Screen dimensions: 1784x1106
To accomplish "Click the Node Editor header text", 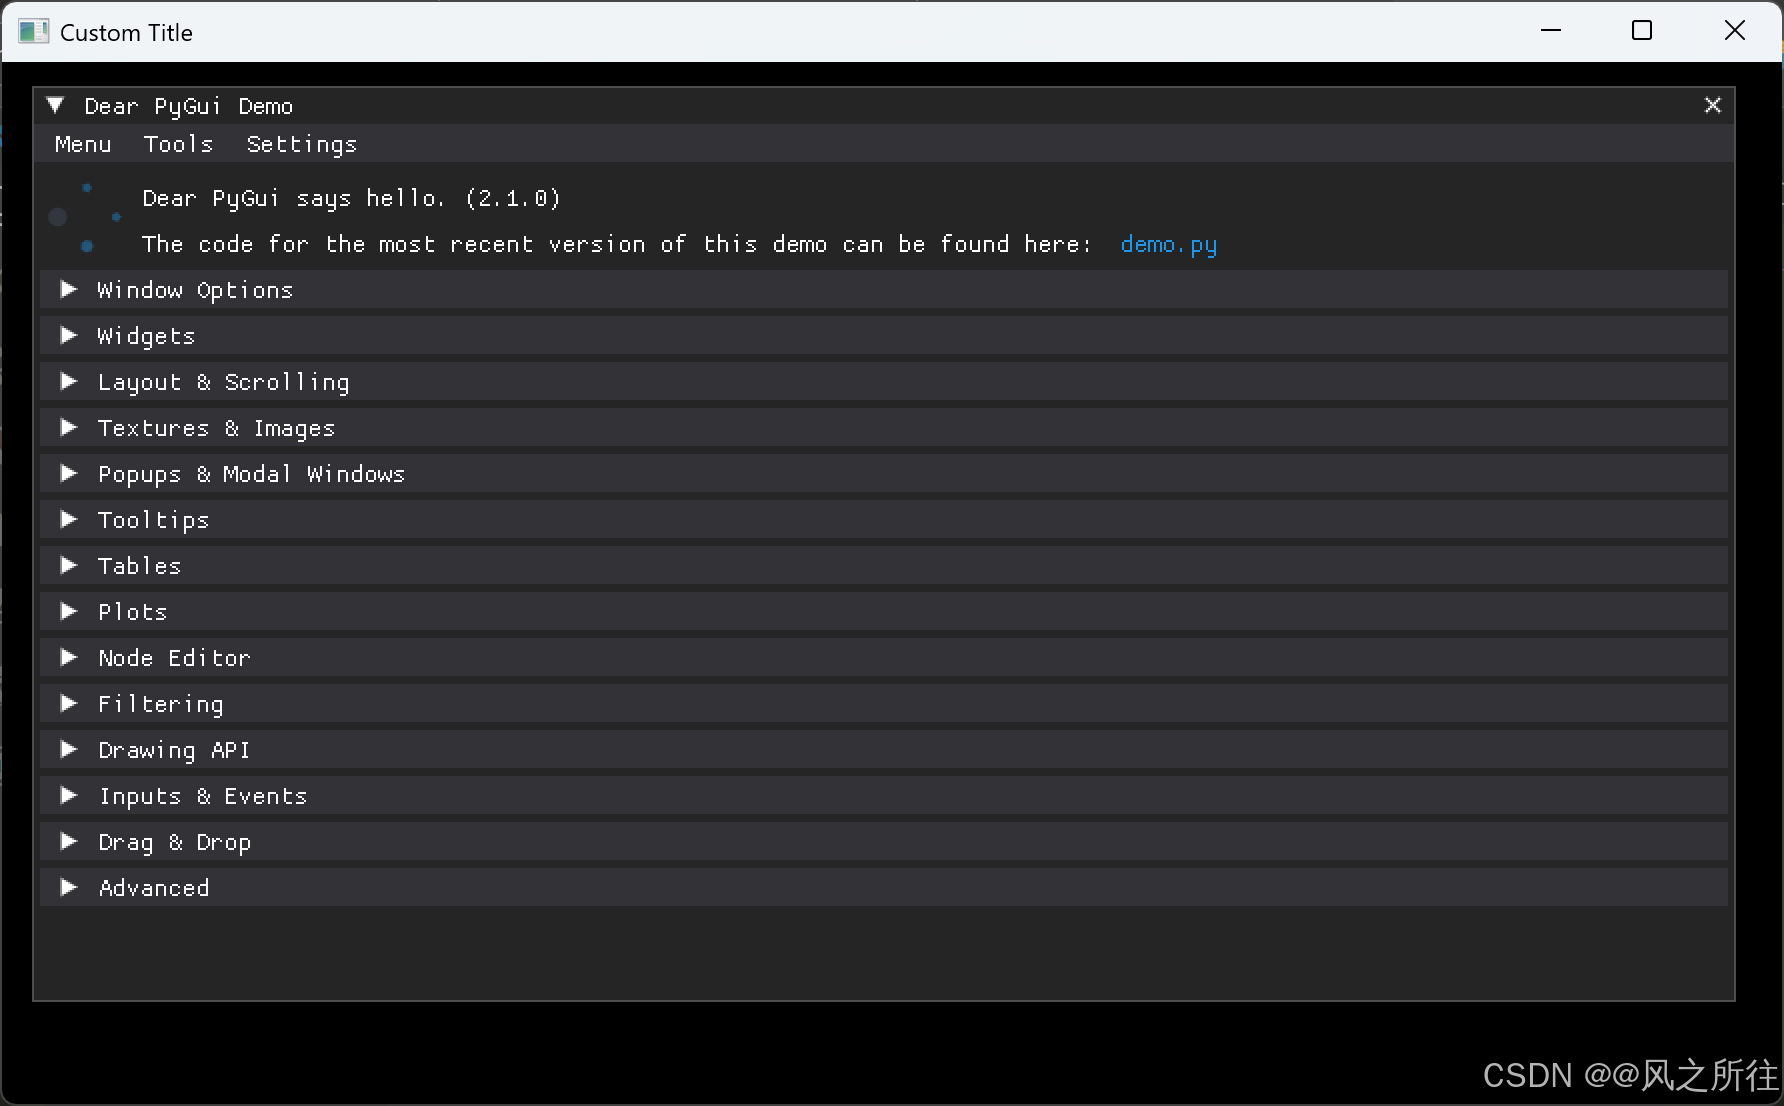I will coord(174,658).
